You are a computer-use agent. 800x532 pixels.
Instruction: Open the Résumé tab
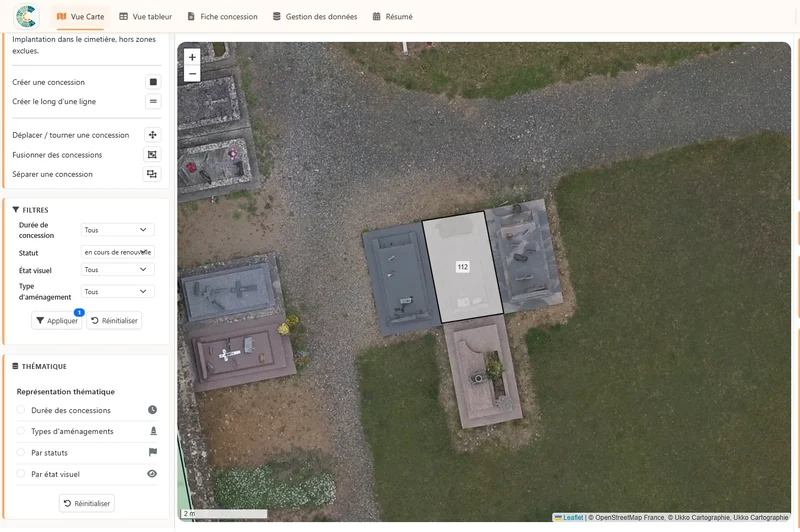coord(392,16)
